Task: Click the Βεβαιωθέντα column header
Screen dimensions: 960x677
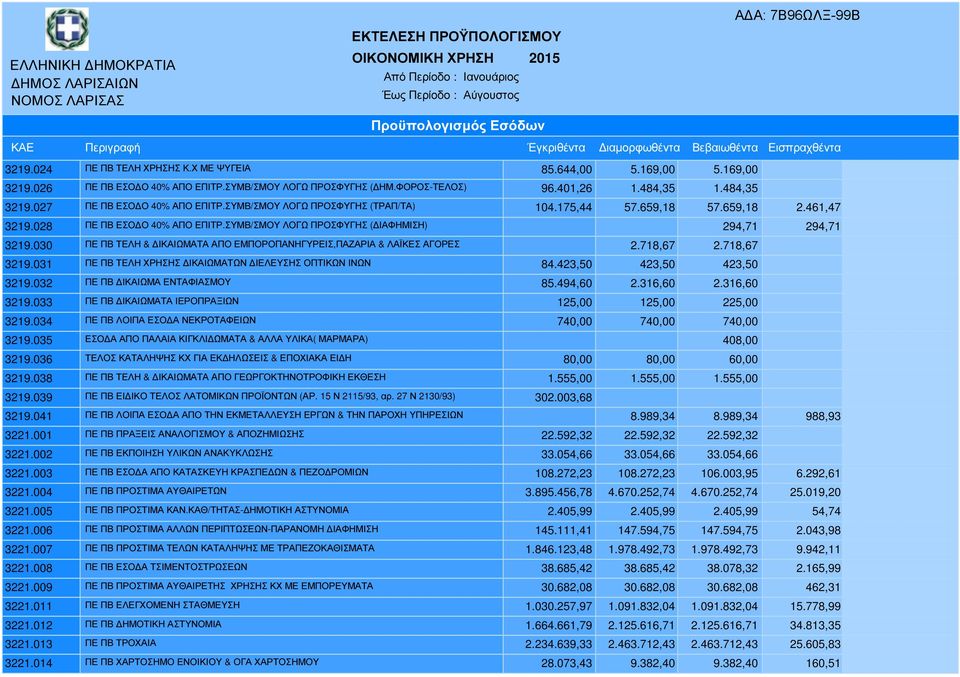Action: [725, 148]
